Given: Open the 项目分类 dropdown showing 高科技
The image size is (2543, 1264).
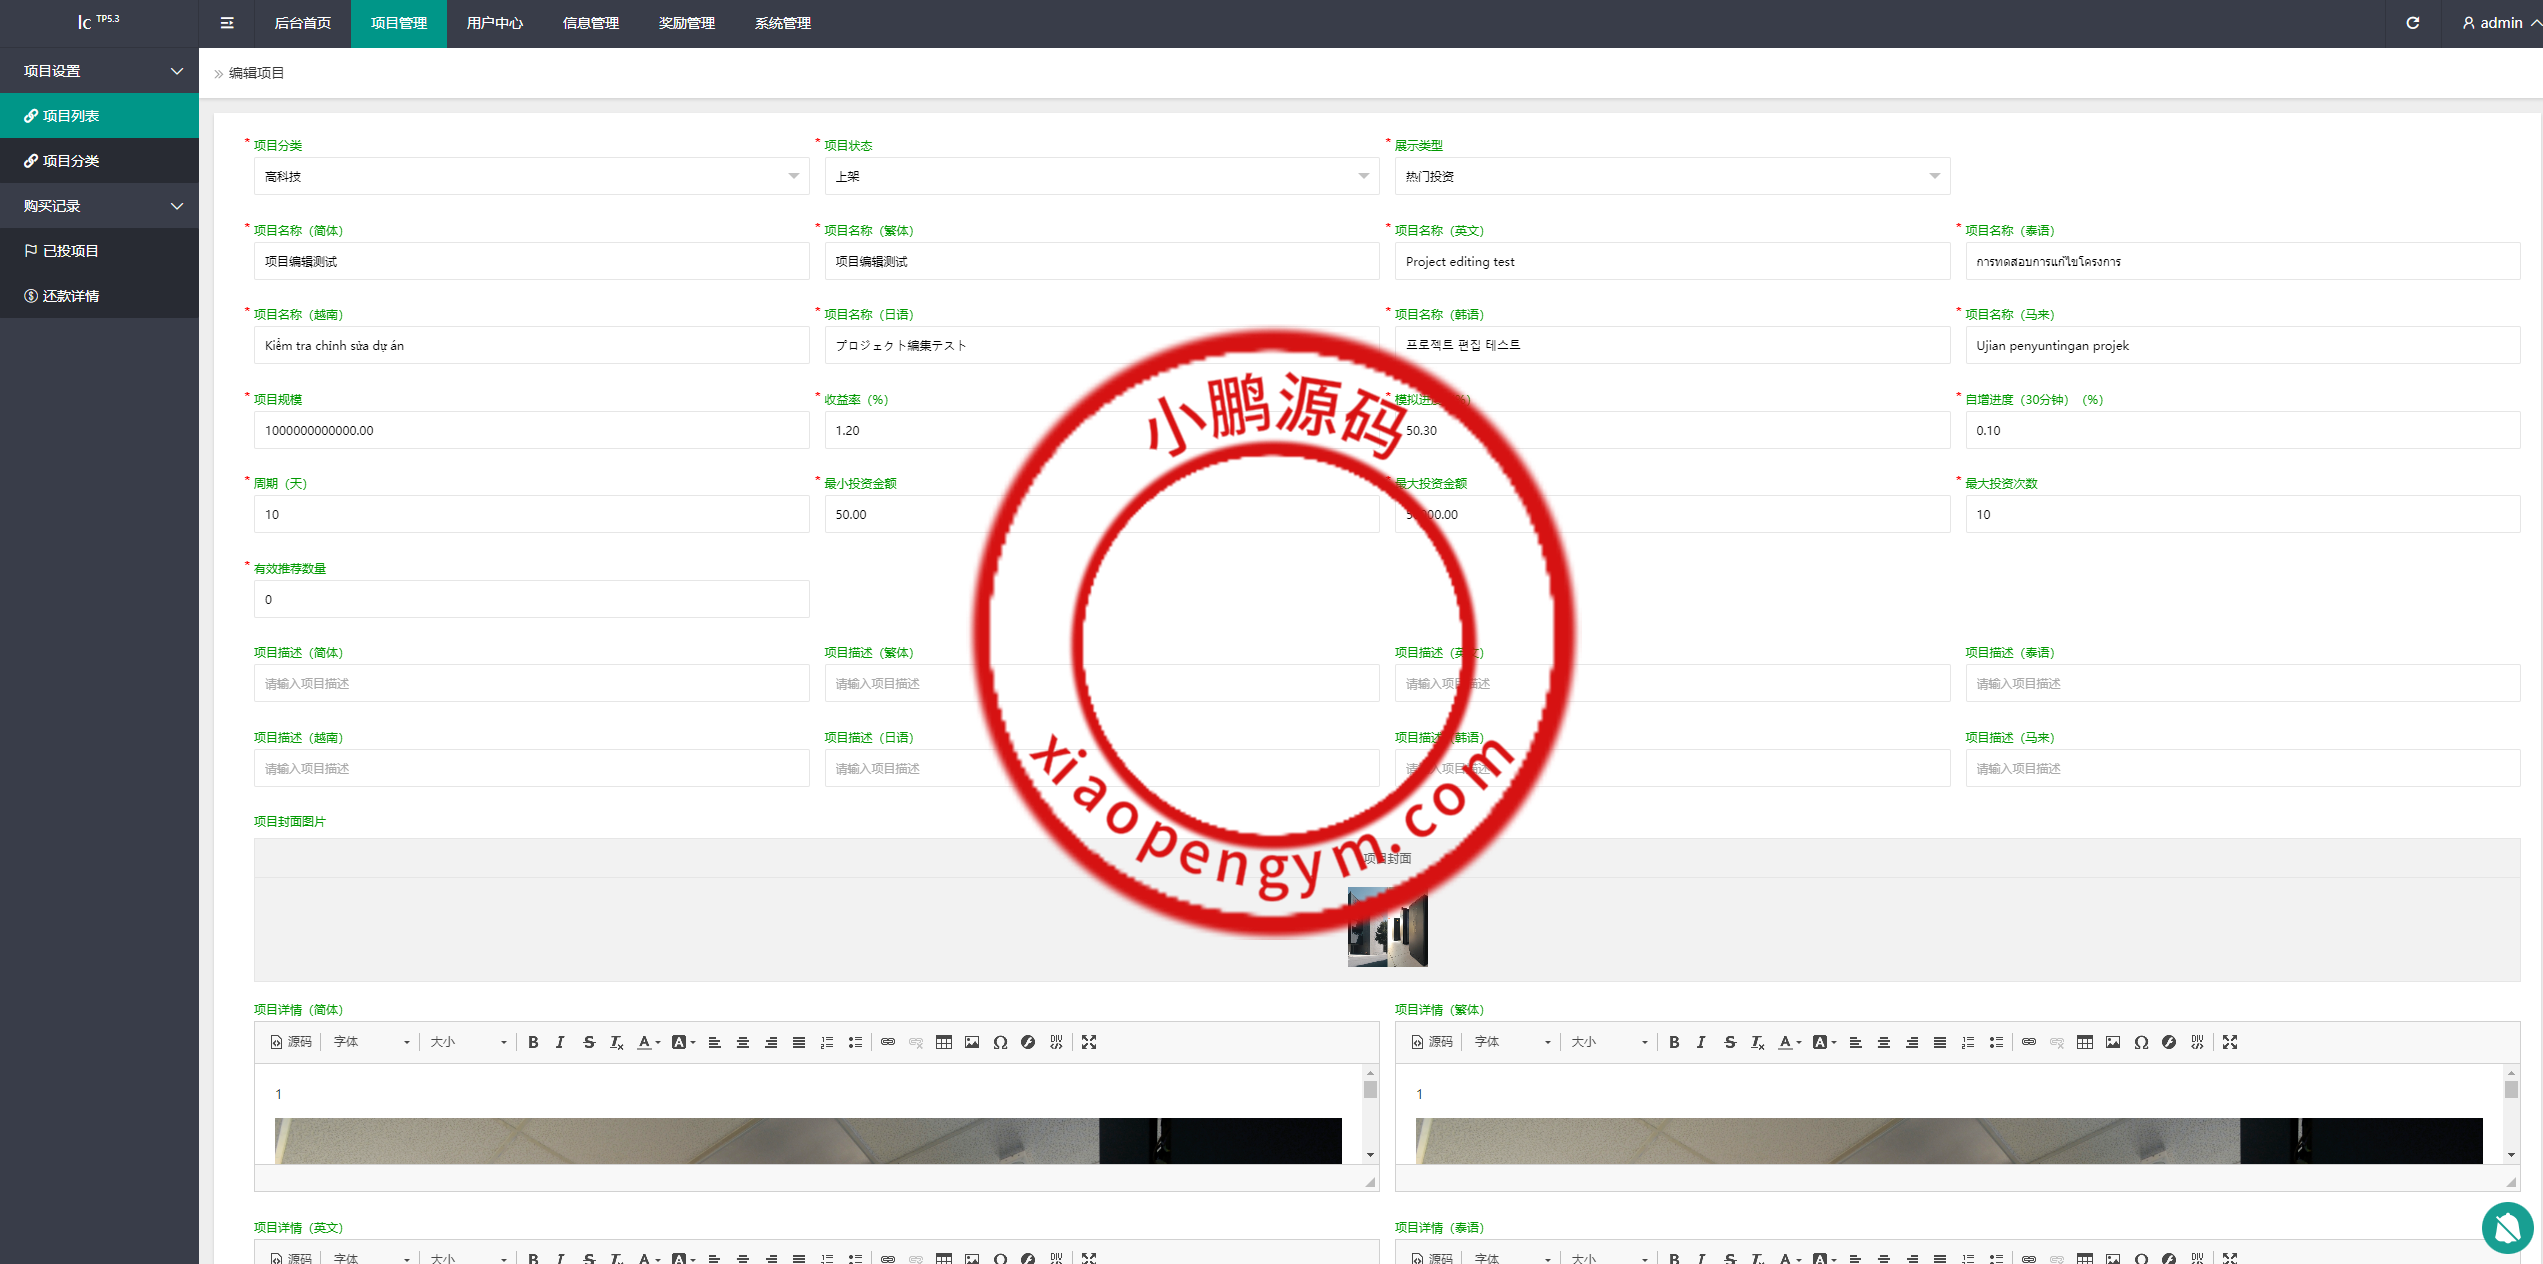Looking at the screenshot, I should point(531,176).
